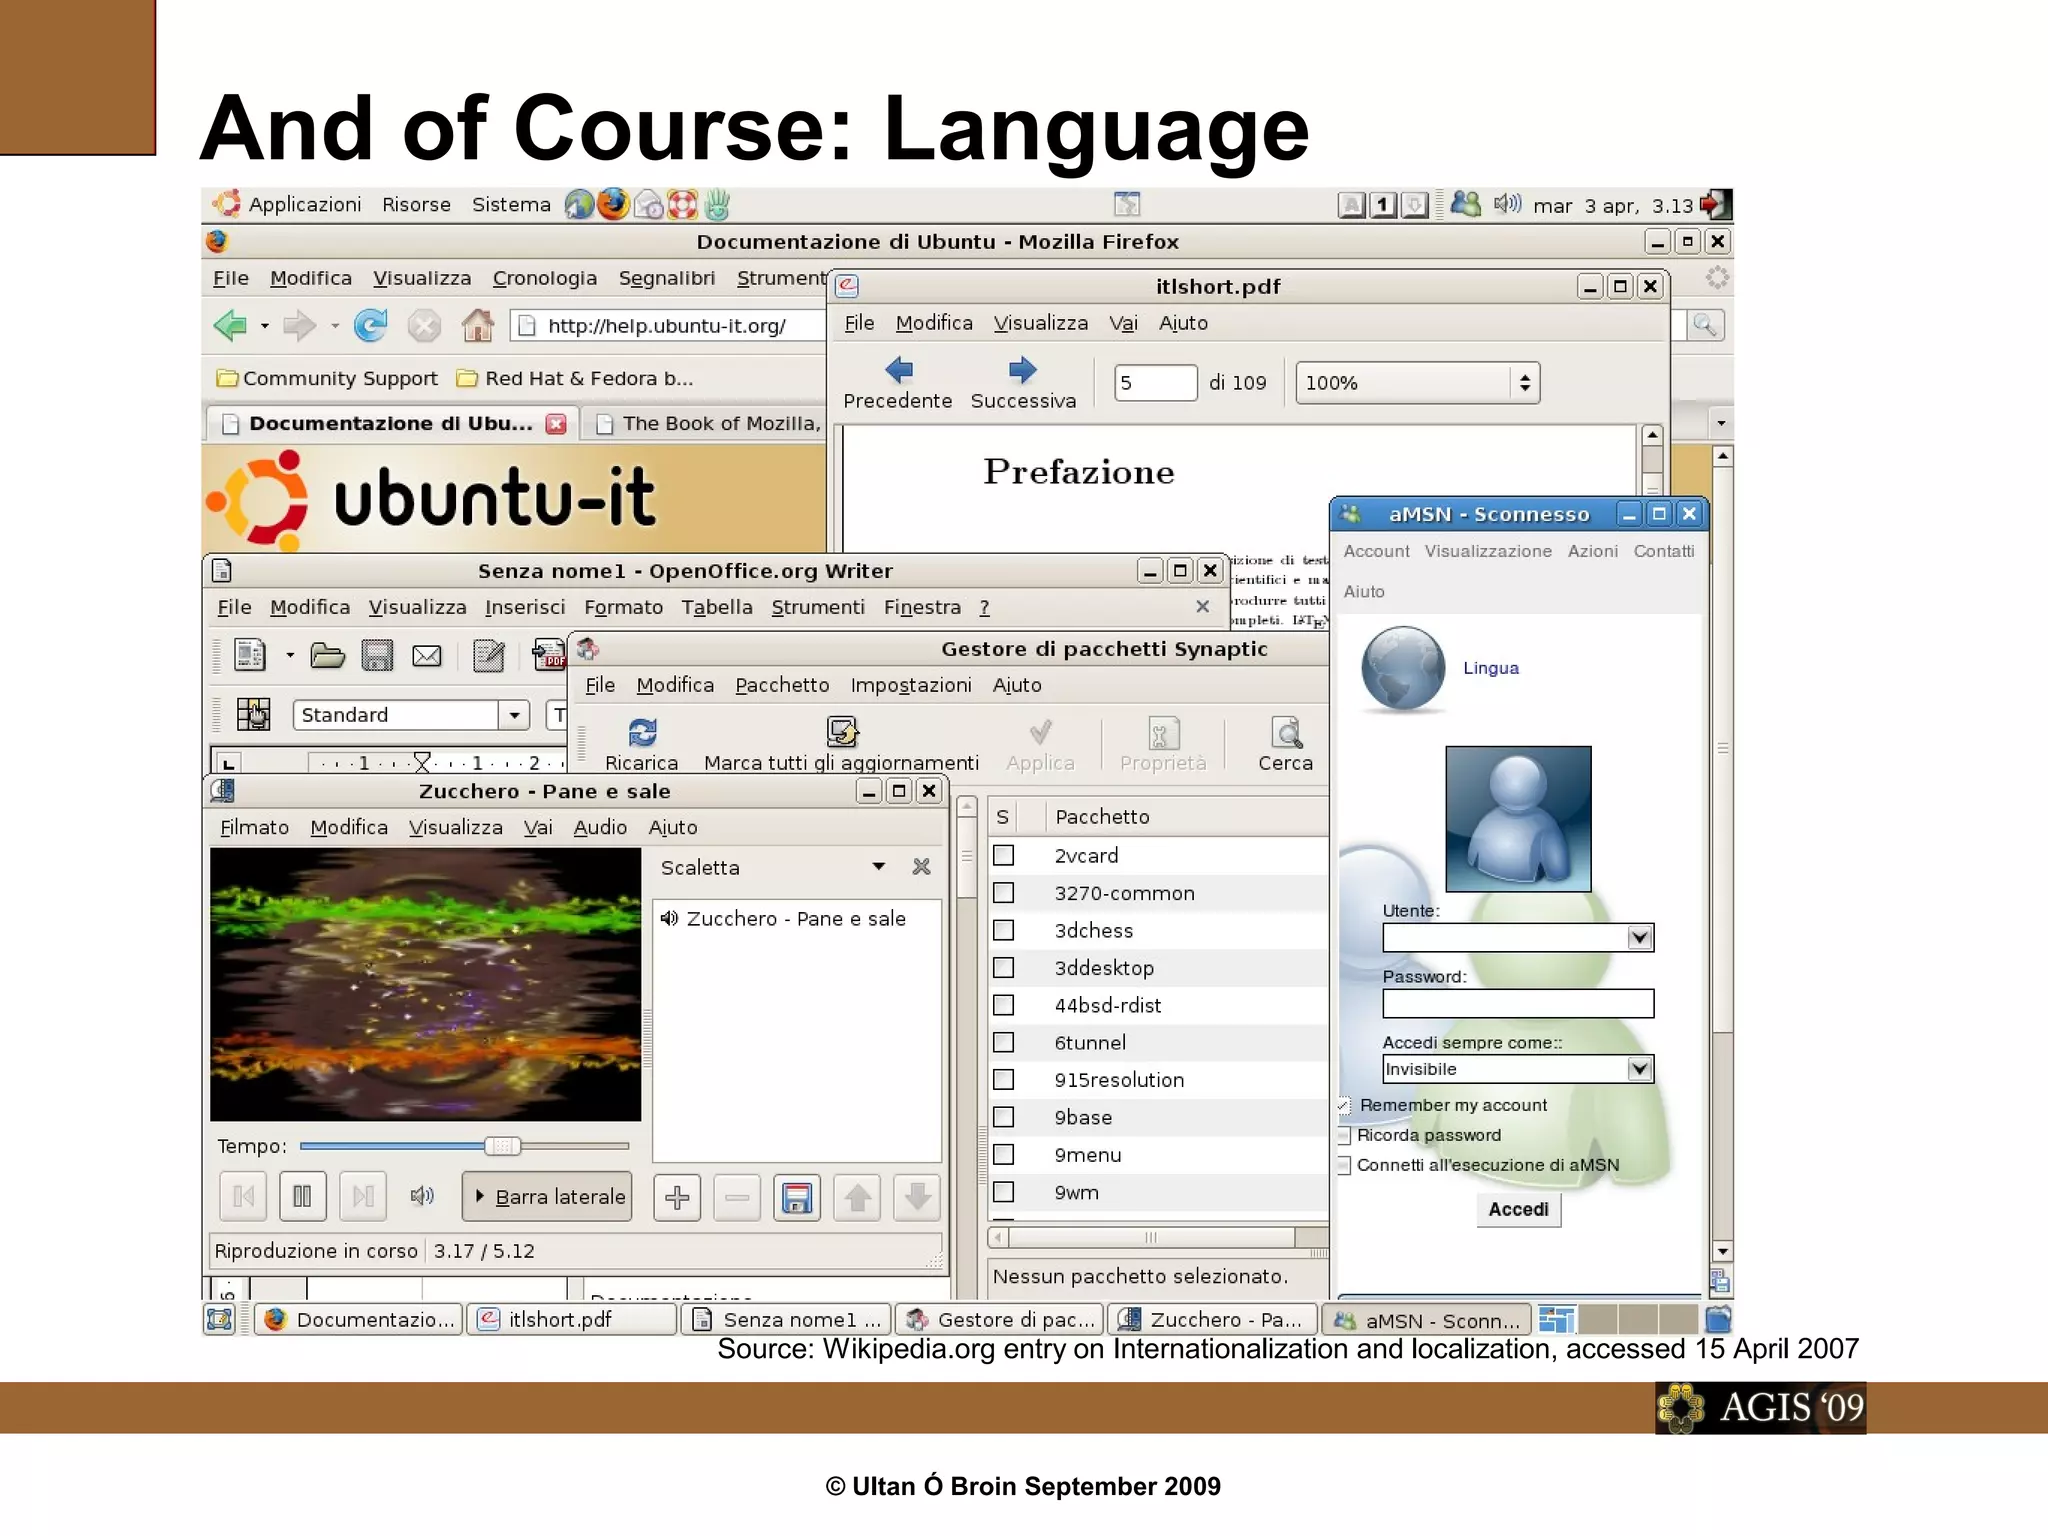Viewport: 2048px width, 1536px height.
Task: Click the Accedi login button
Action: [x=1518, y=1210]
